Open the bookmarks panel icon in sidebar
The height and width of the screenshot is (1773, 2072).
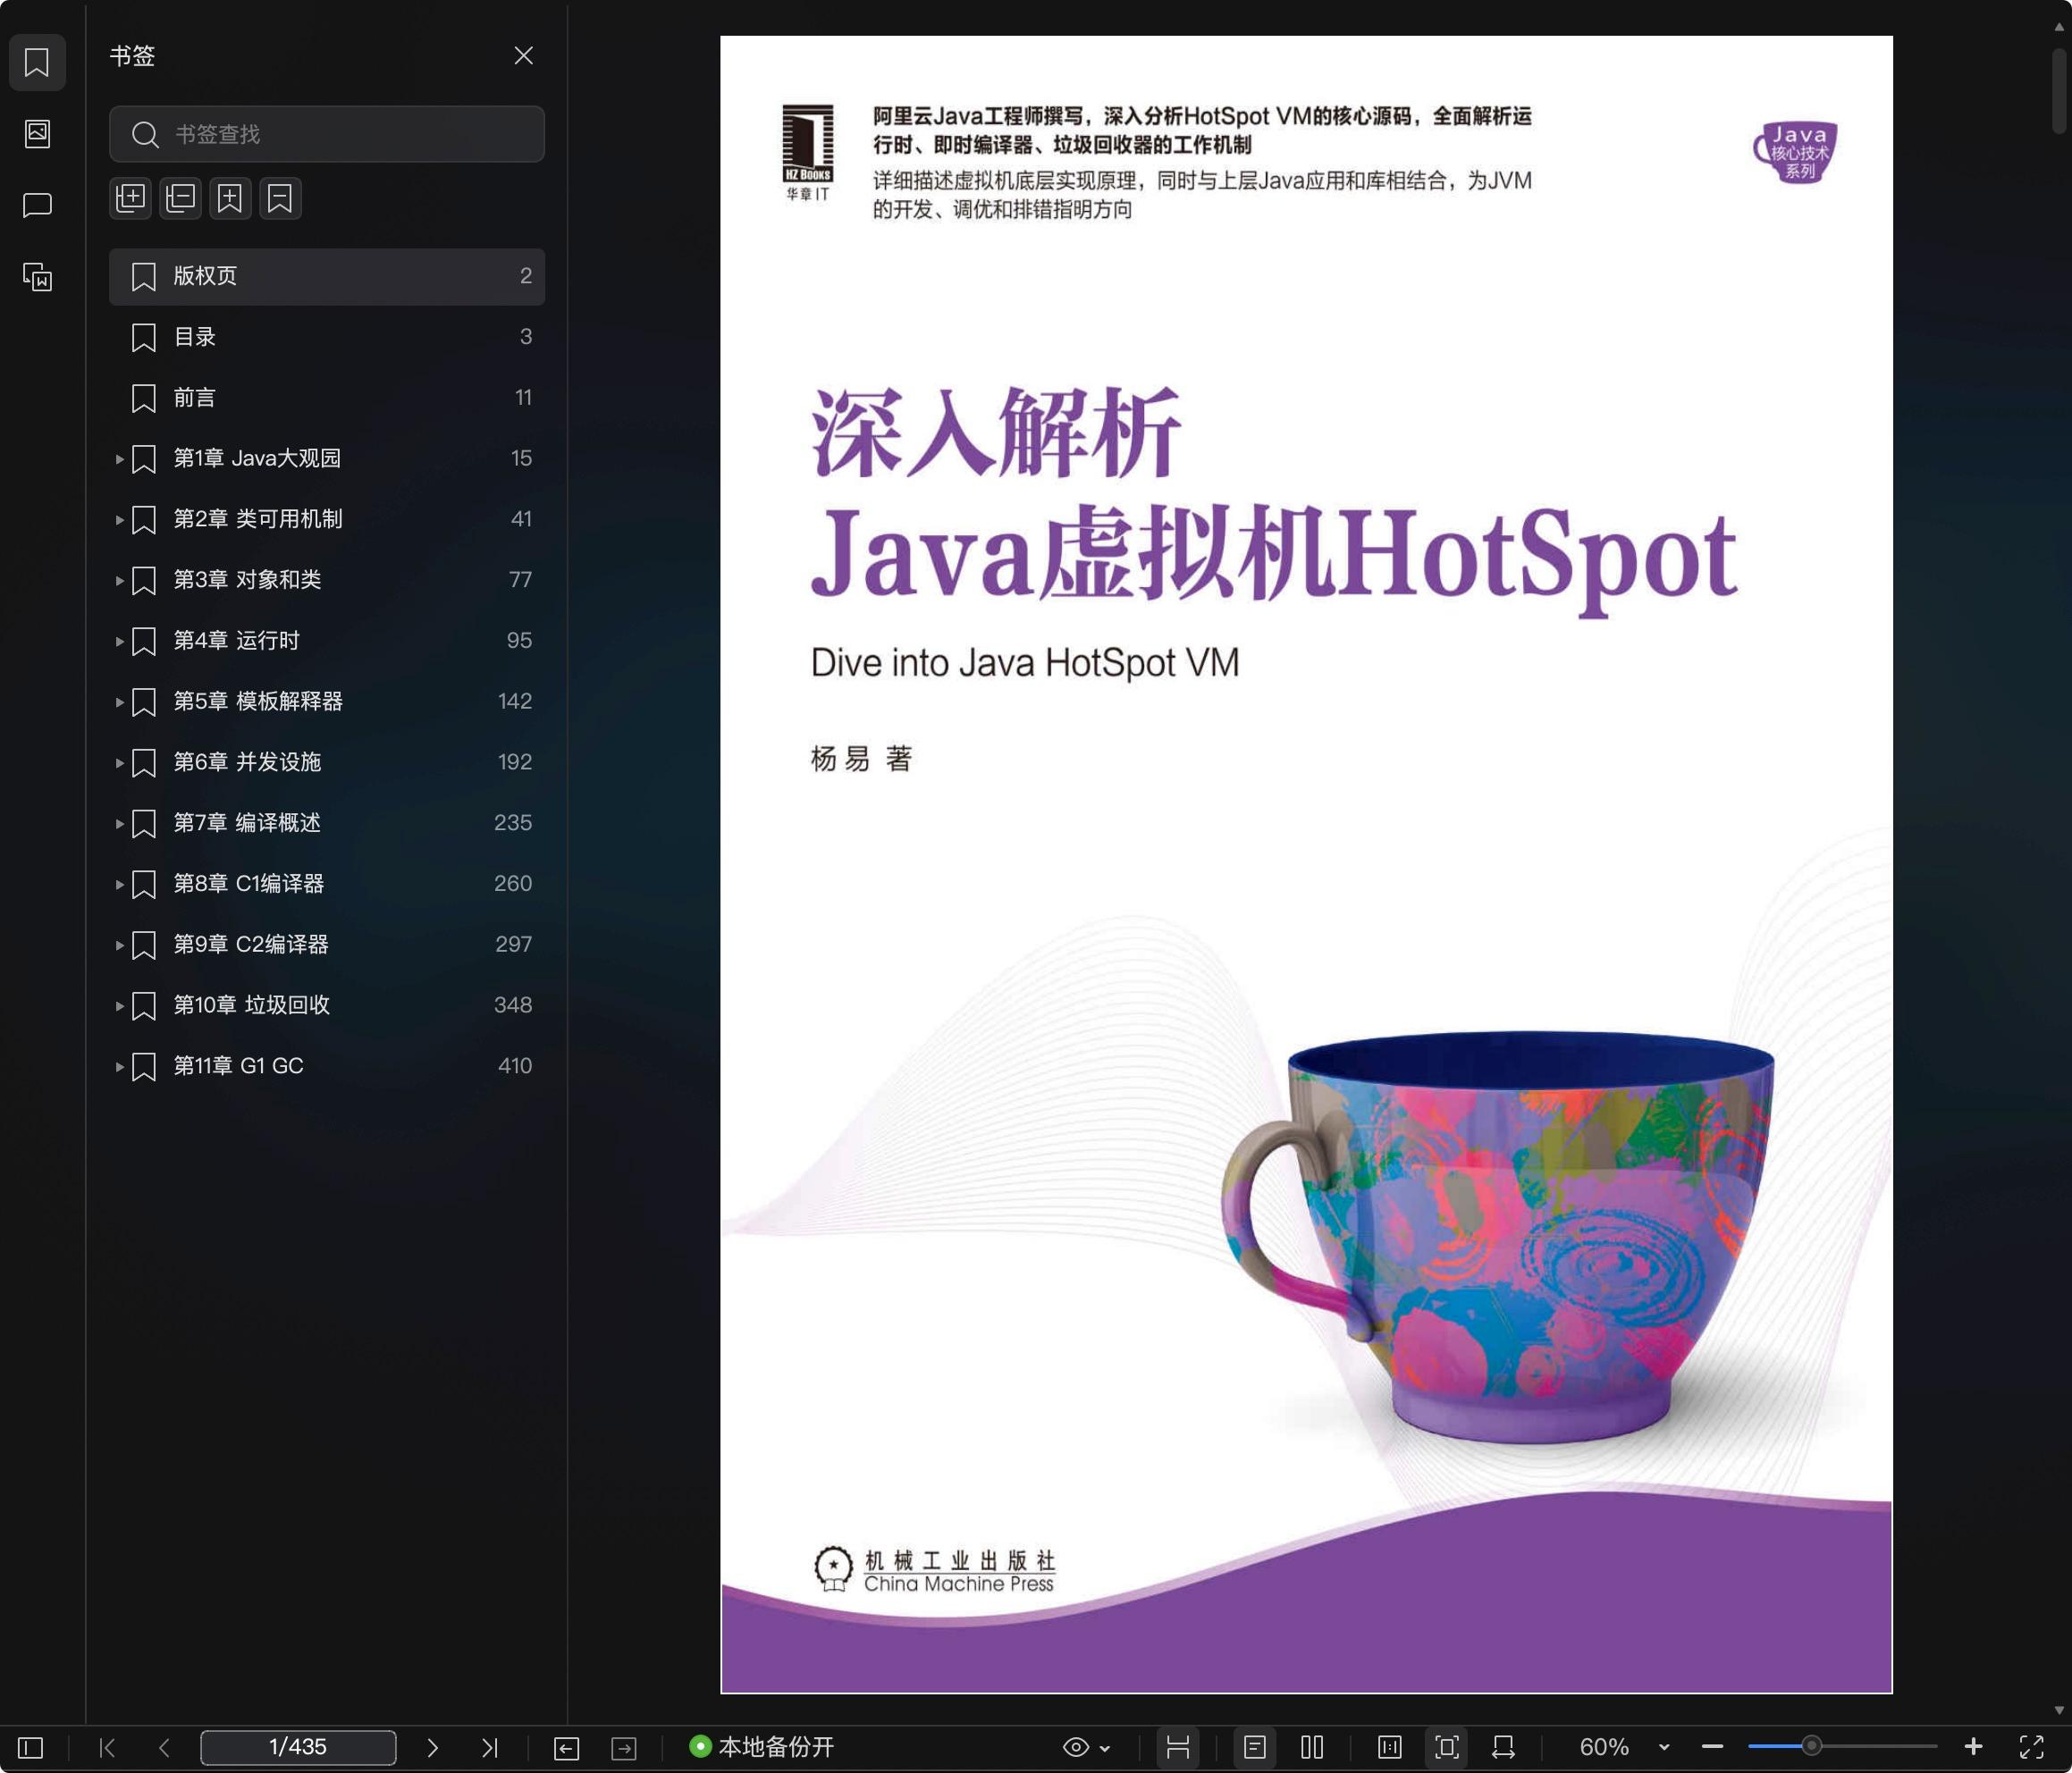pos(37,62)
